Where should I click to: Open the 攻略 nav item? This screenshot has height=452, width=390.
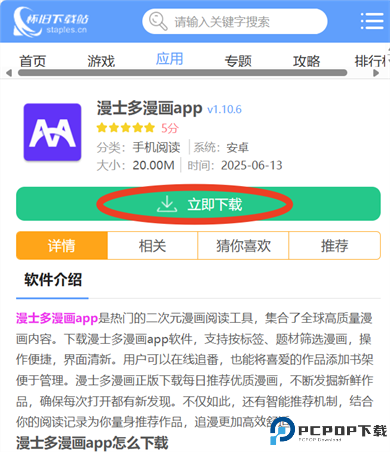[x=306, y=61]
